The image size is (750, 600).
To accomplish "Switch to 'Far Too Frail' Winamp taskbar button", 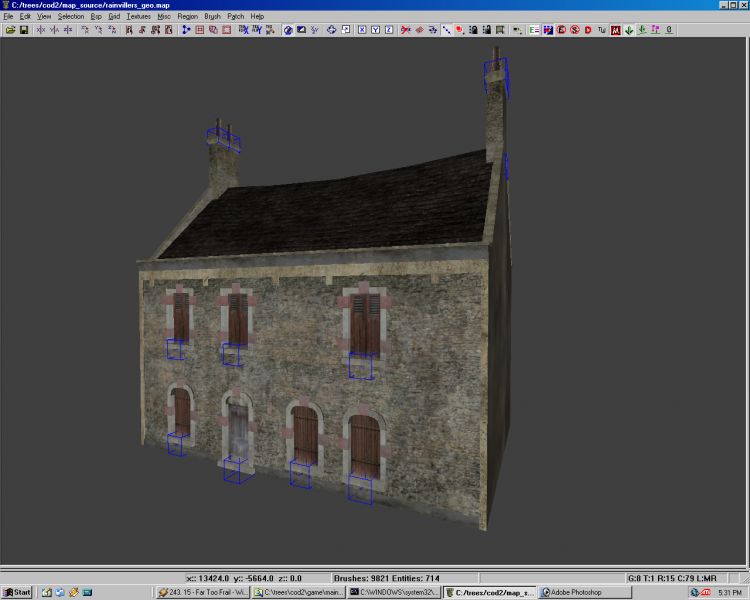I will [x=203, y=592].
